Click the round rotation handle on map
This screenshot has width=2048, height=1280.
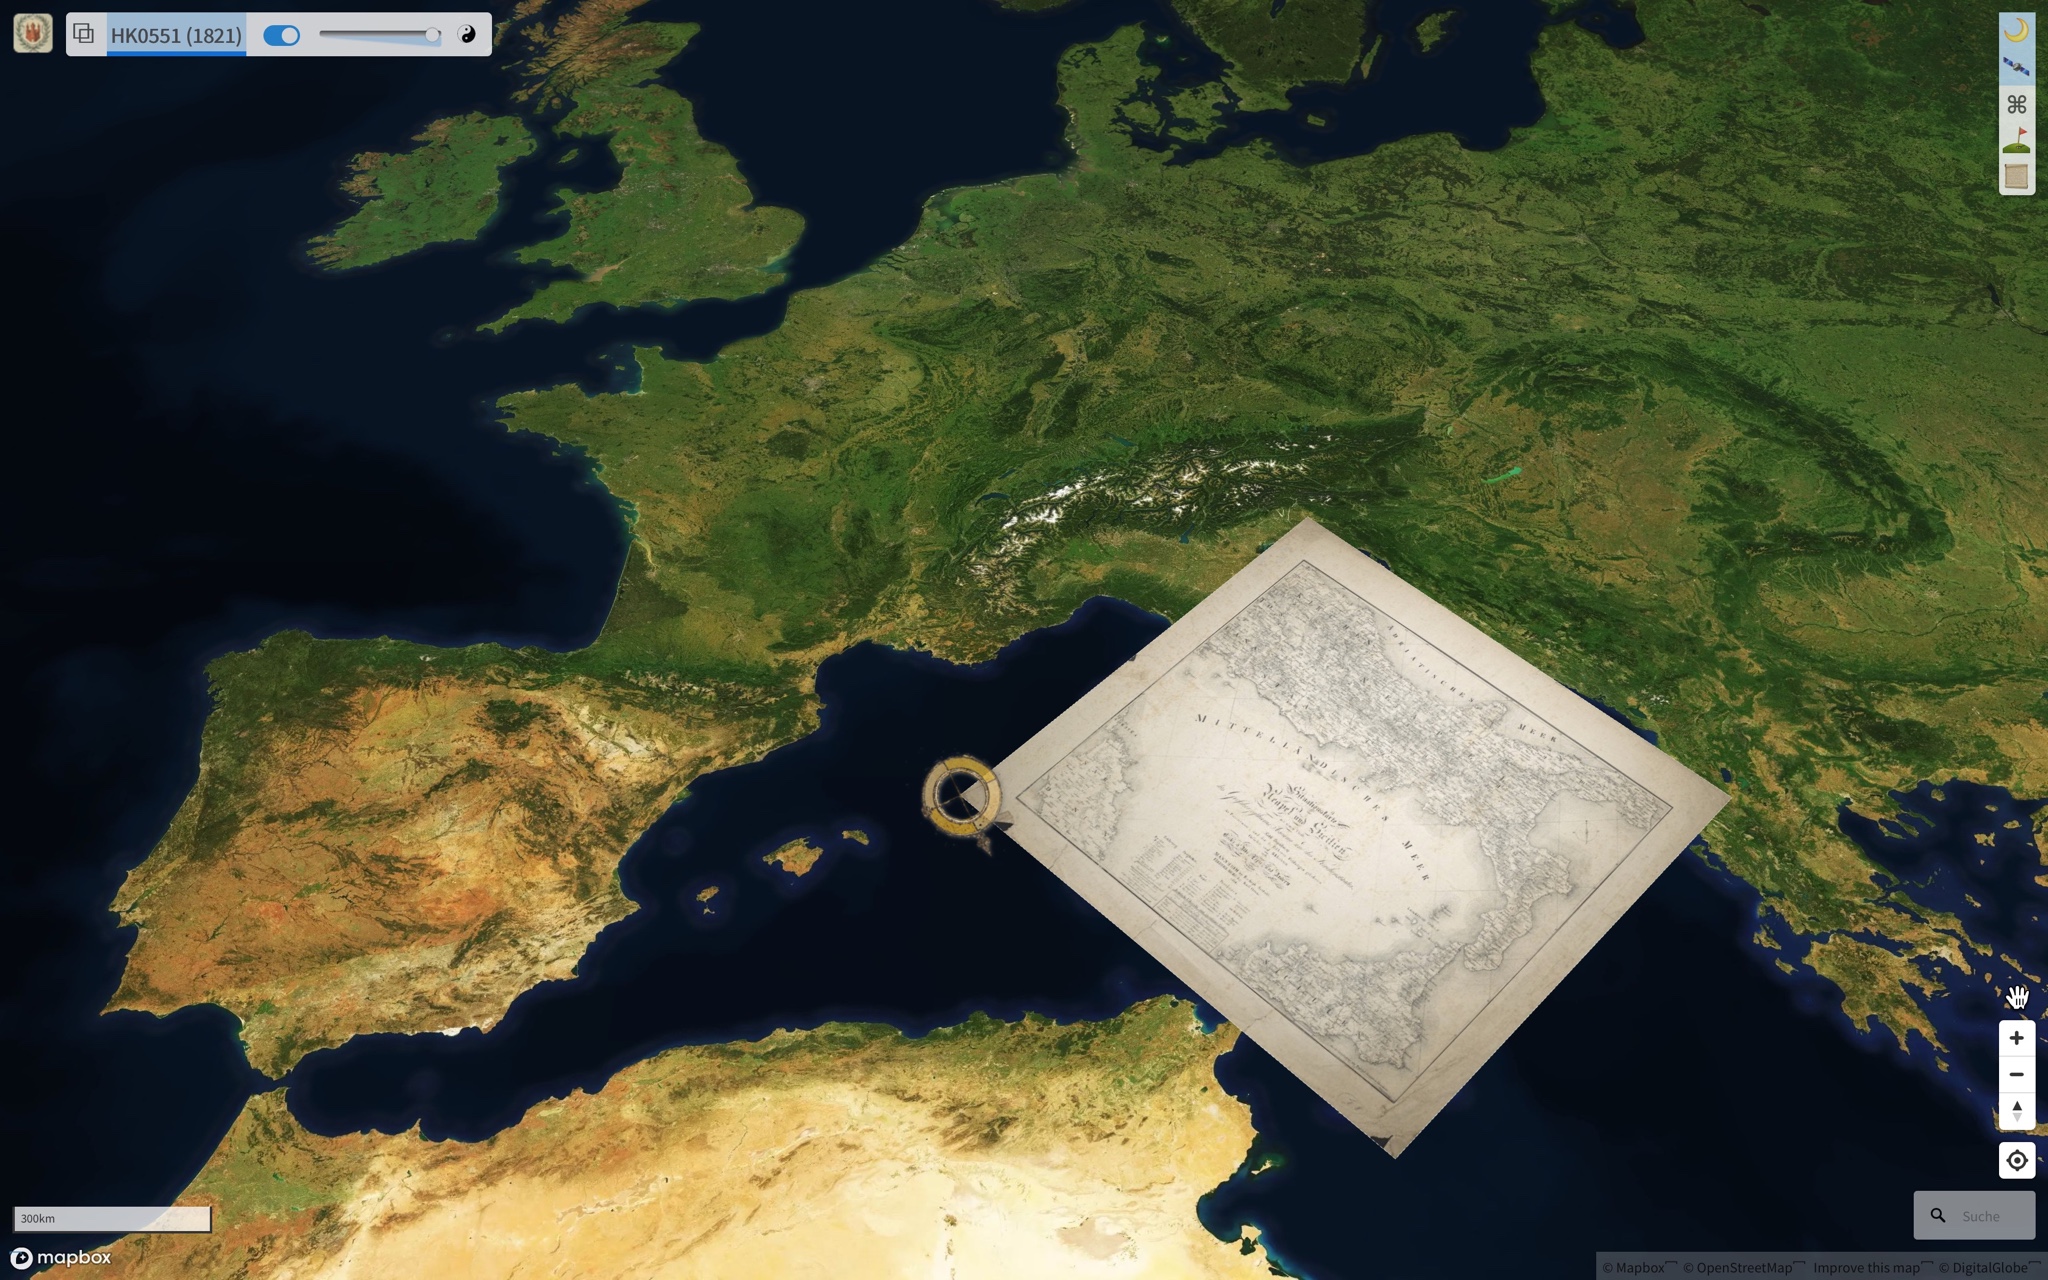coord(961,796)
